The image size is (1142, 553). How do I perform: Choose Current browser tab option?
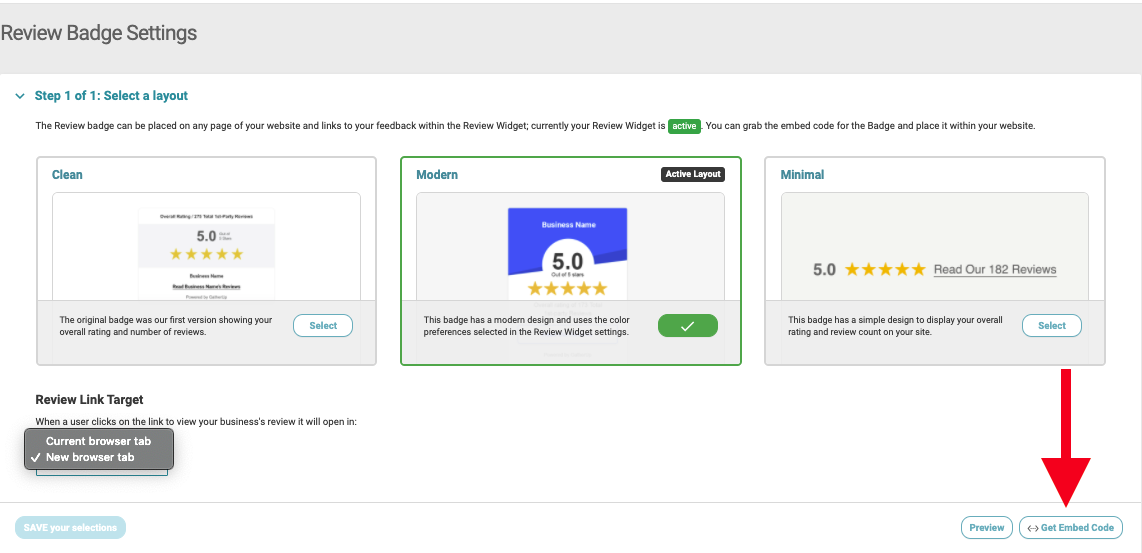(98, 441)
